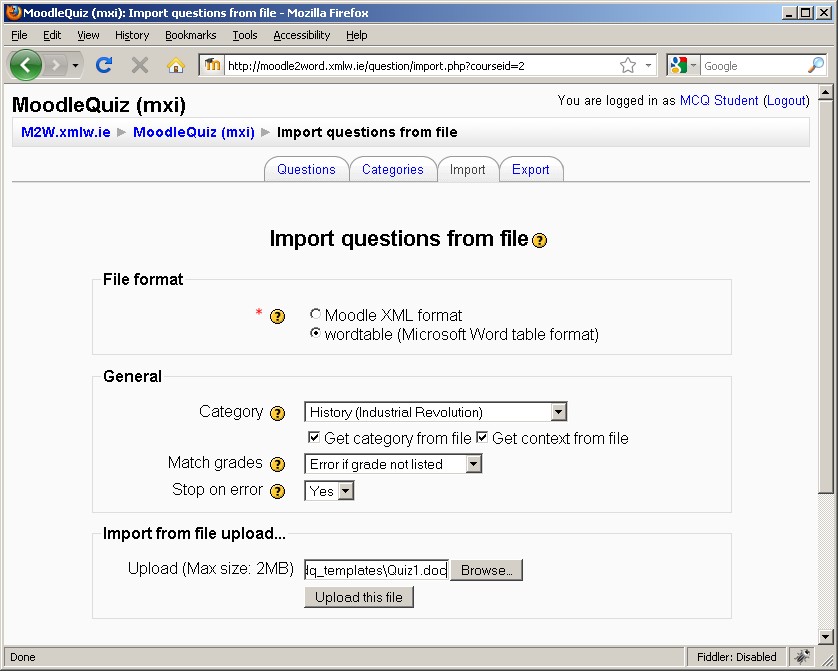838x671 pixels.
Task: Open the View menu
Action: click(88, 35)
